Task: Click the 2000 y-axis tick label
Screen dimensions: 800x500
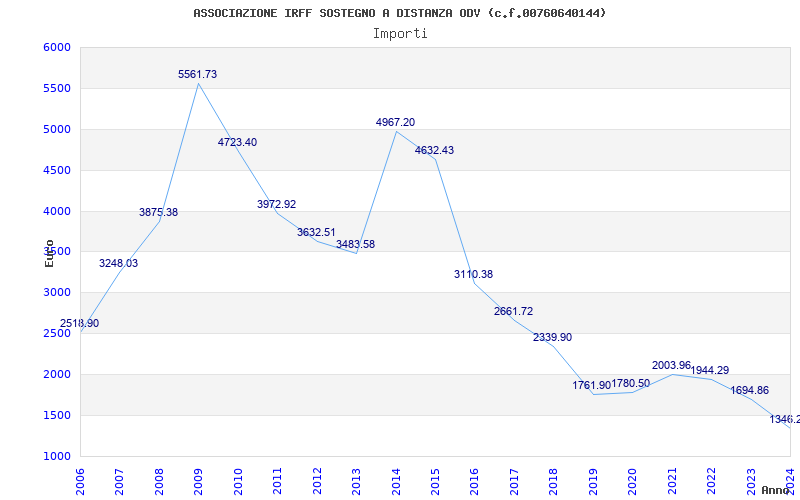Action: coord(57,374)
